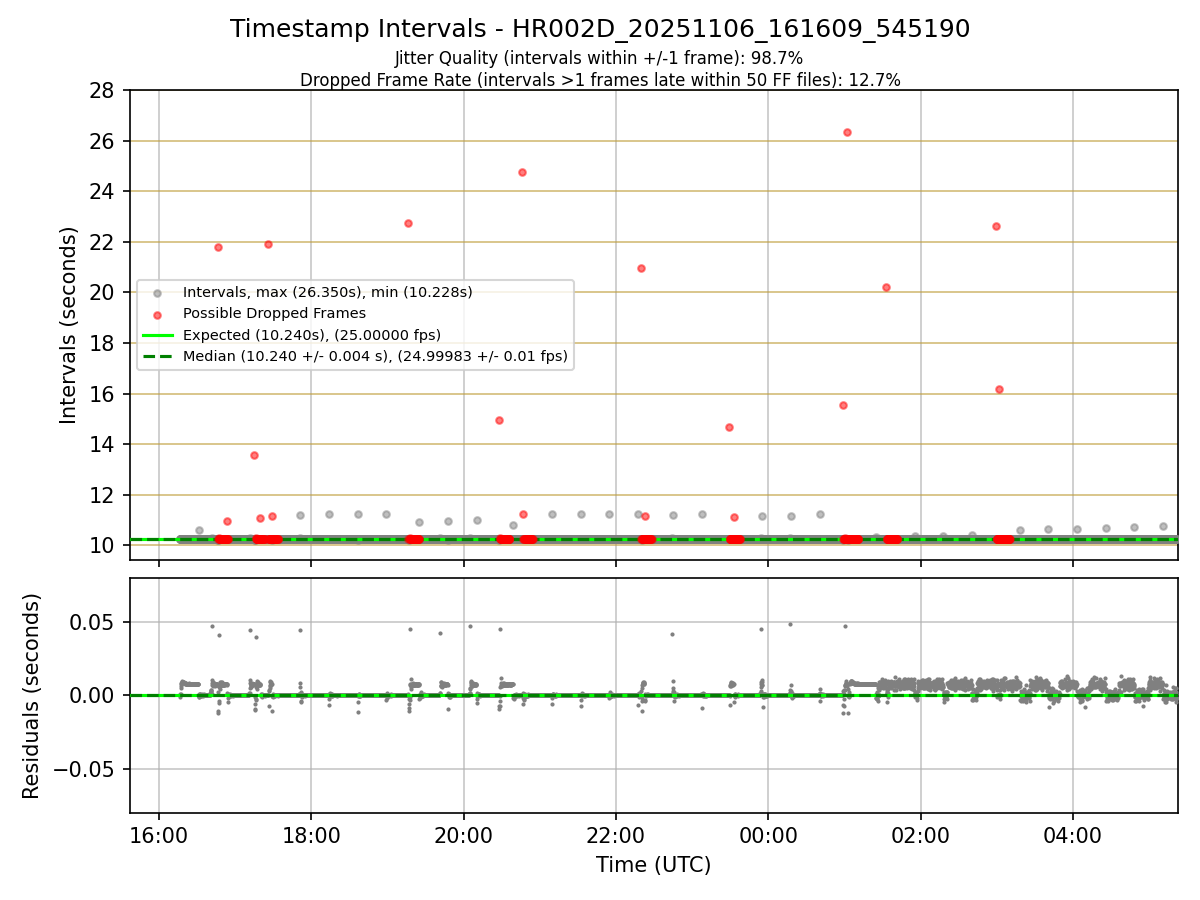Click the red point near 22.7 seconds around 19:15
The height and width of the screenshot is (900, 1200).
pos(408,223)
